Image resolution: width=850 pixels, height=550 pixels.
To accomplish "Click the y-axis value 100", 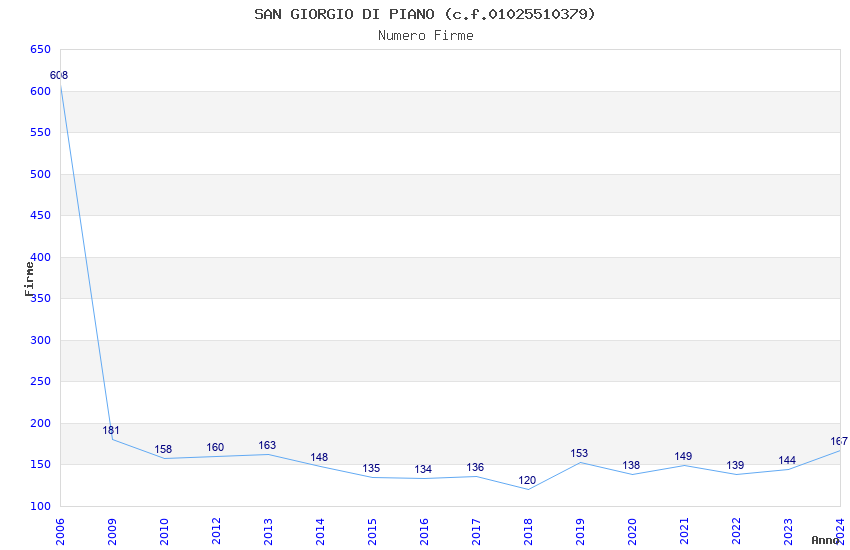I will coord(41,506).
